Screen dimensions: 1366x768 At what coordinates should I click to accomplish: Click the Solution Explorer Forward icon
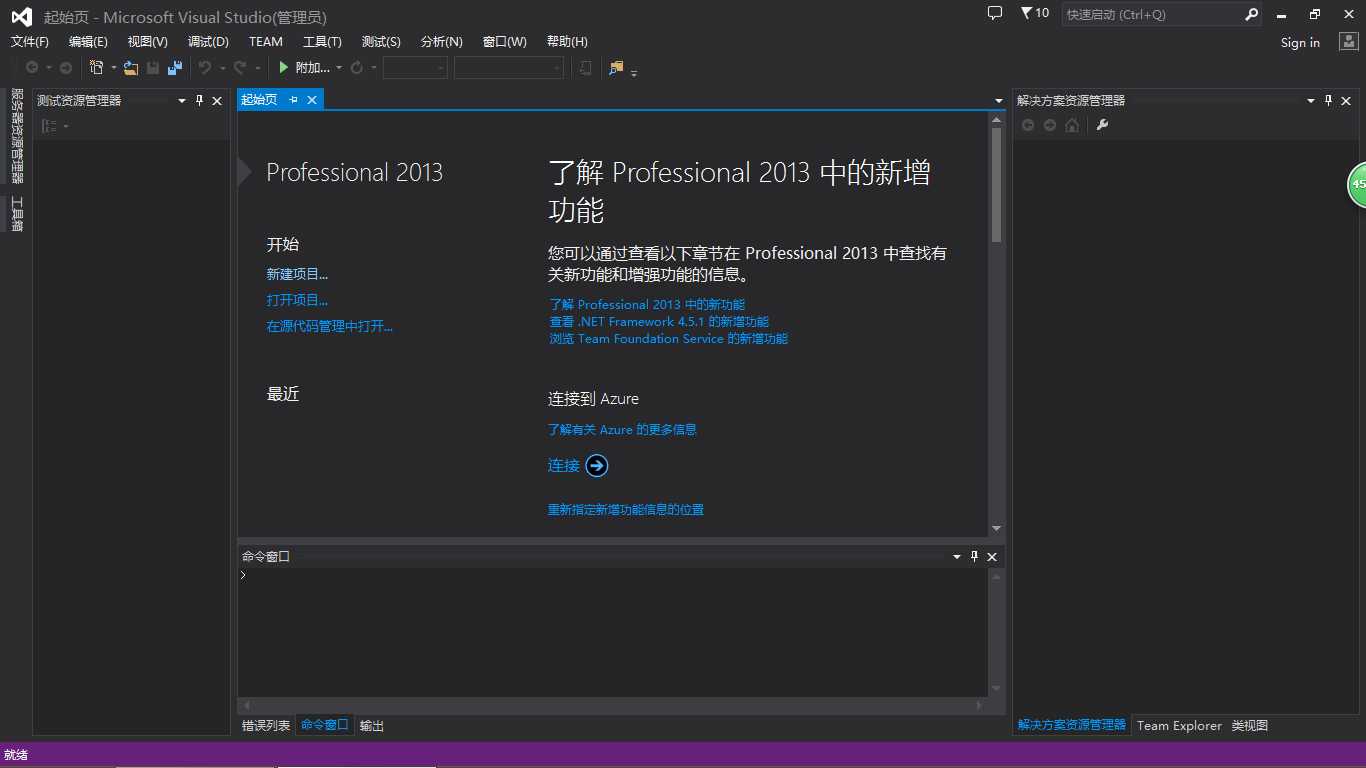pyautogui.click(x=1049, y=125)
